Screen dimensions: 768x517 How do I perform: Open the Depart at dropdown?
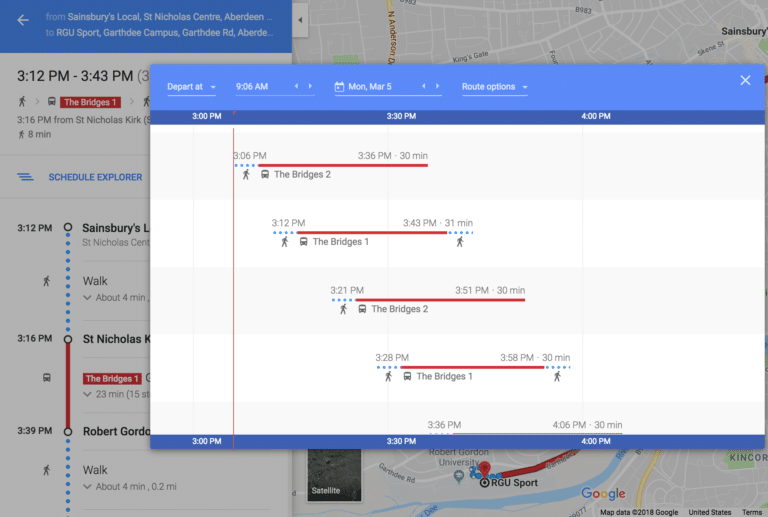click(x=192, y=87)
